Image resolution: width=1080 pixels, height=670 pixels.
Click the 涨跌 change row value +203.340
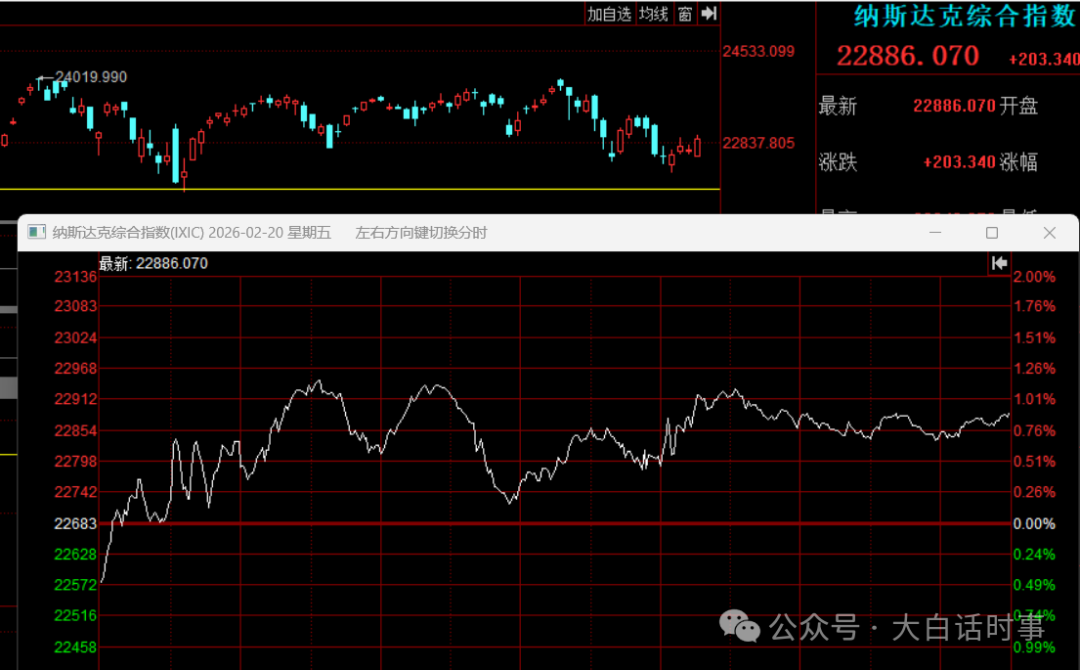(x=959, y=163)
